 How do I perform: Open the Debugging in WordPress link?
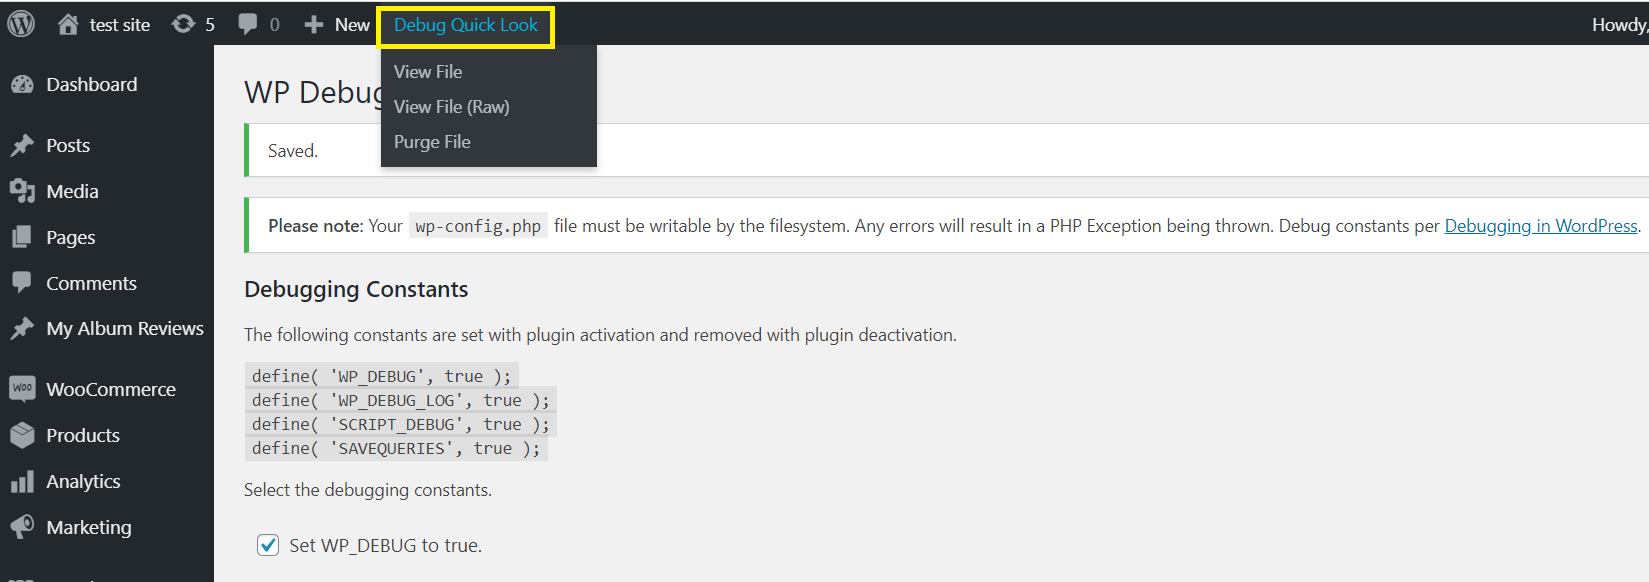(1540, 226)
